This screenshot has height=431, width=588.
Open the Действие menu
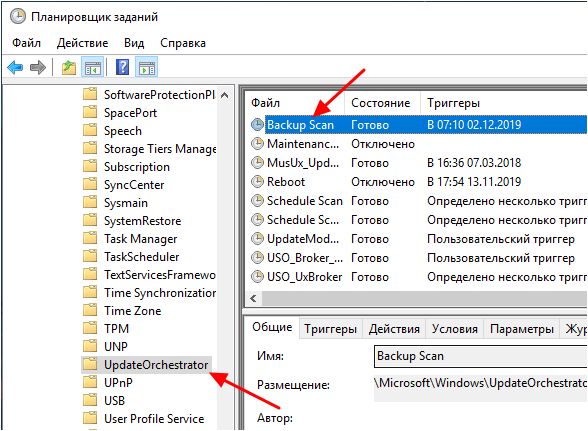tap(82, 43)
